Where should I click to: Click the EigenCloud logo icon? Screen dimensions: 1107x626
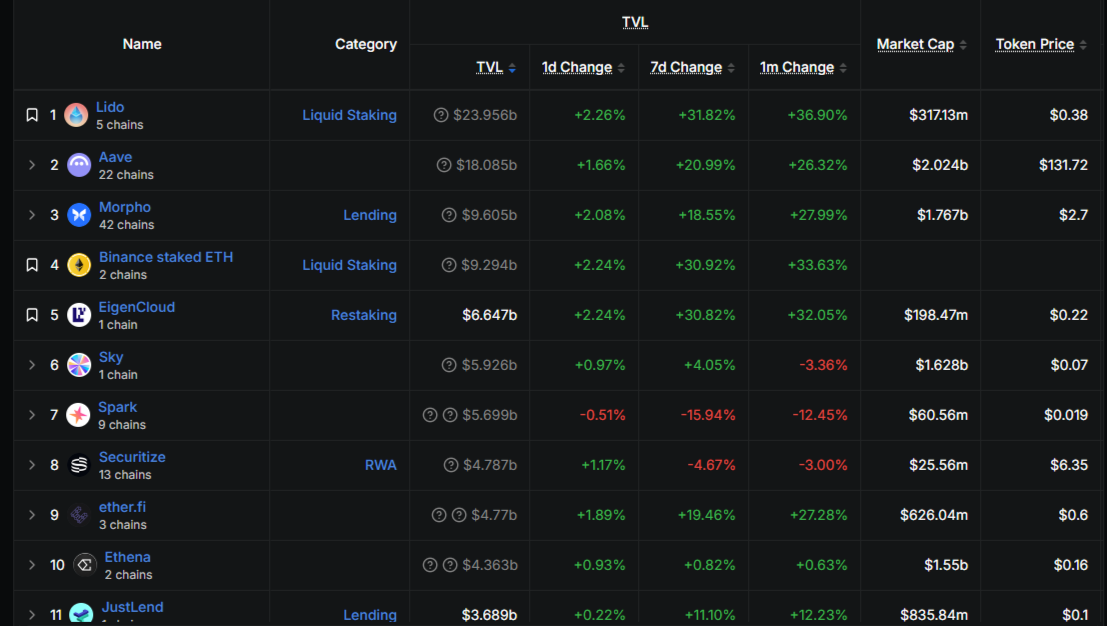(x=79, y=315)
